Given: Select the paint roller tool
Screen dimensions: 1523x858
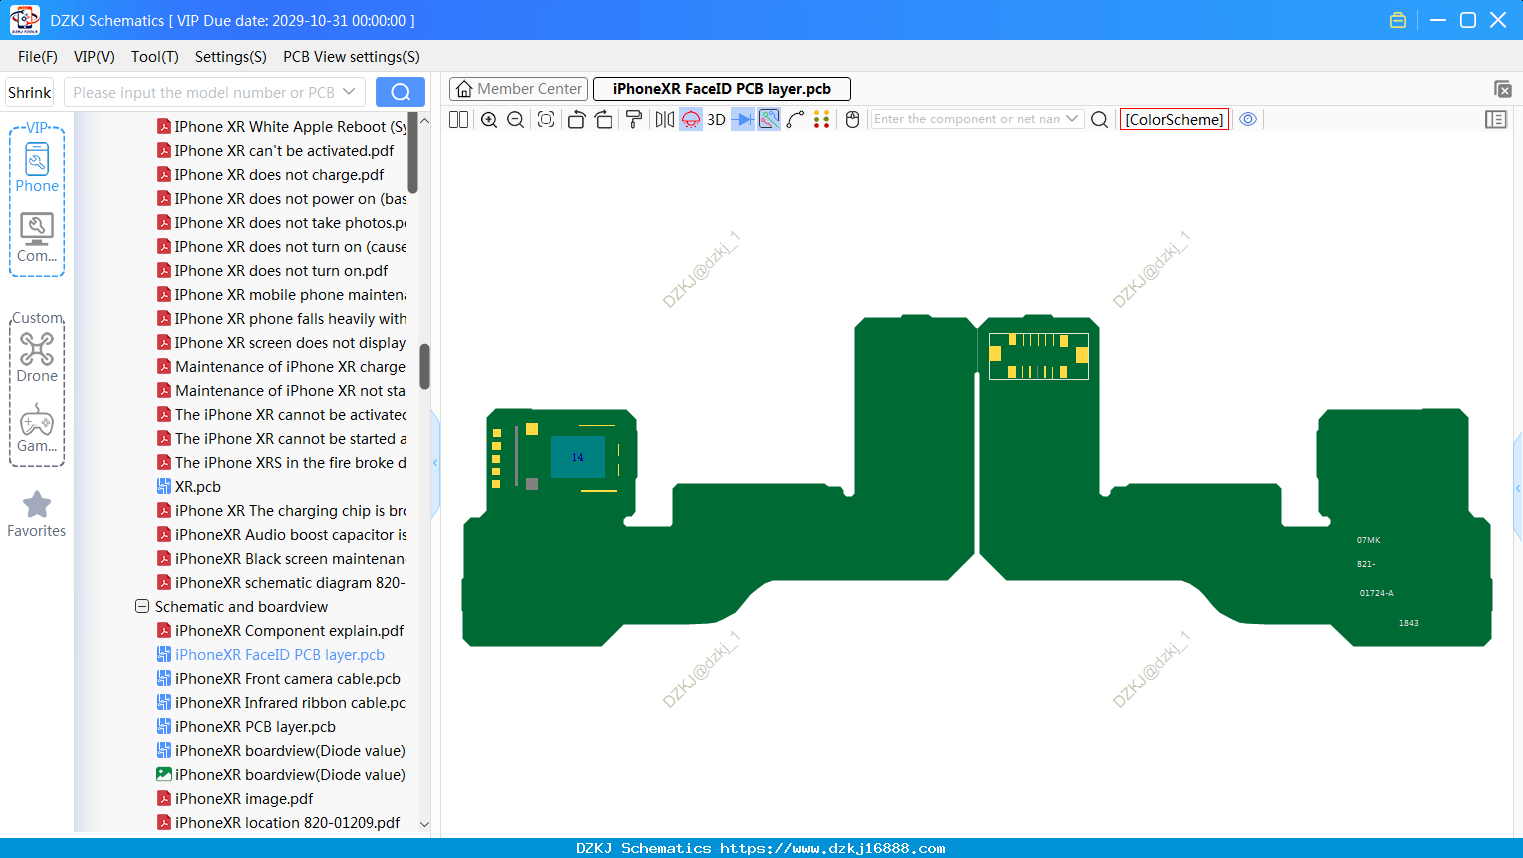Looking at the screenshot, I should pos(634,119).
